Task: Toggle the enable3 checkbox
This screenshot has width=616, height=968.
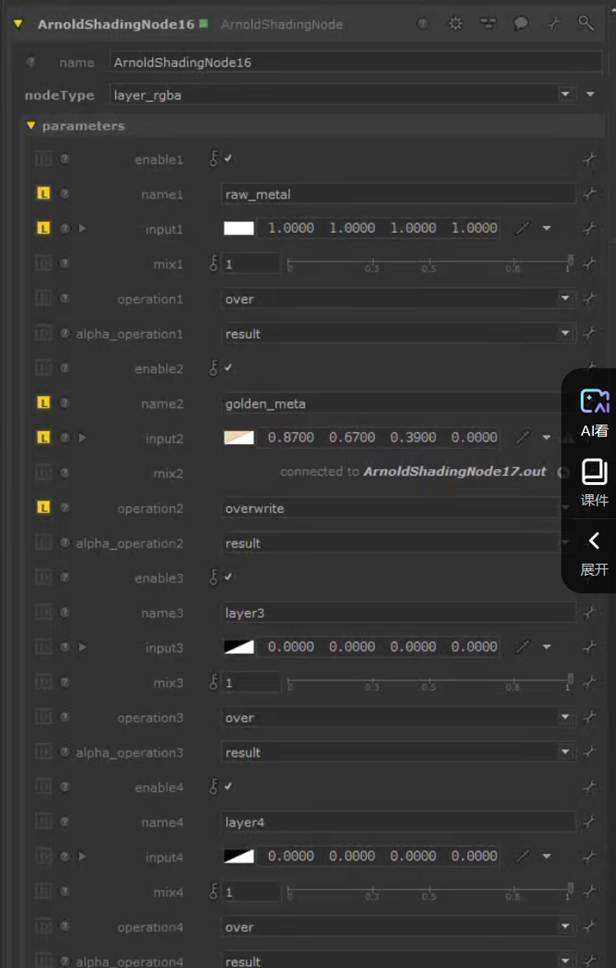Action: point(228,577)
